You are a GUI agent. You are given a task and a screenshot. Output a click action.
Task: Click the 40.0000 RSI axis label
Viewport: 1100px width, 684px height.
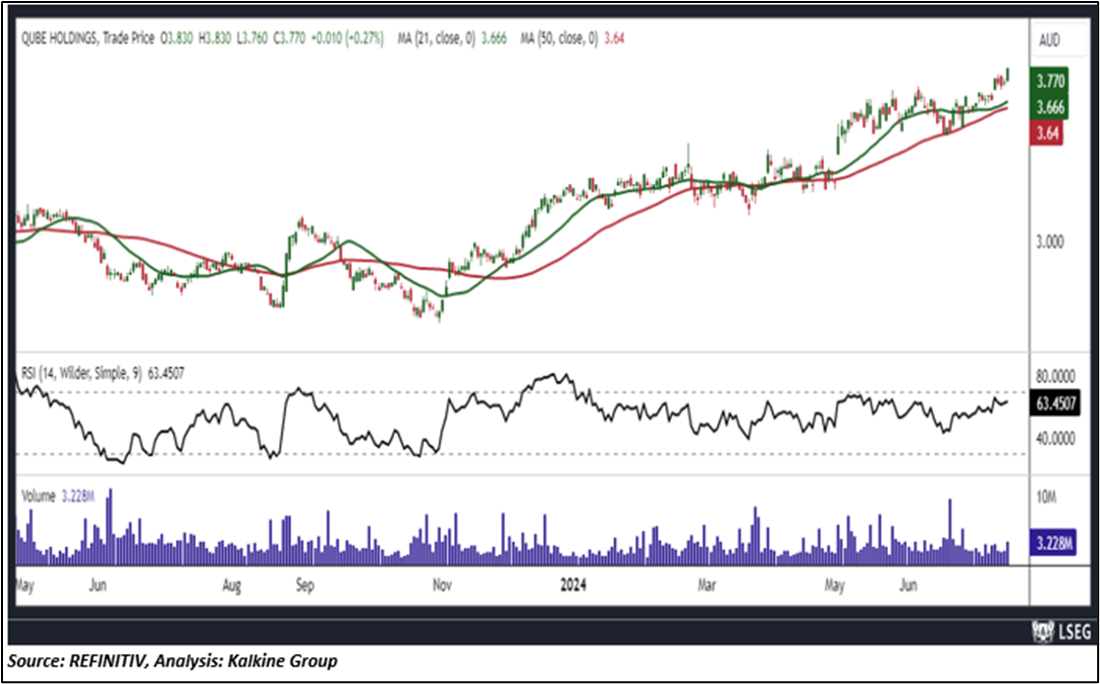pos(1055,438)
